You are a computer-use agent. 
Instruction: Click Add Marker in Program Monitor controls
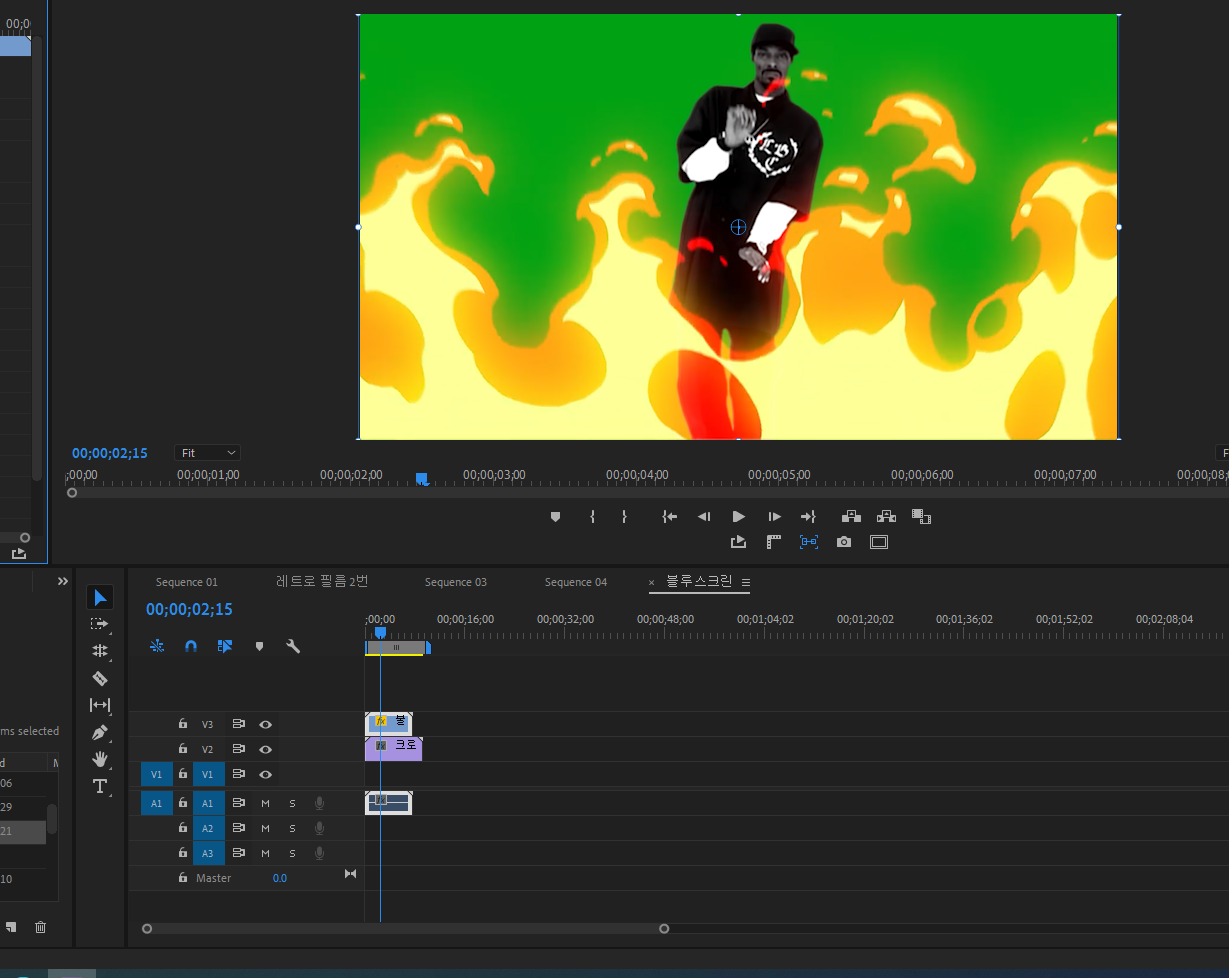pos(556,517)
